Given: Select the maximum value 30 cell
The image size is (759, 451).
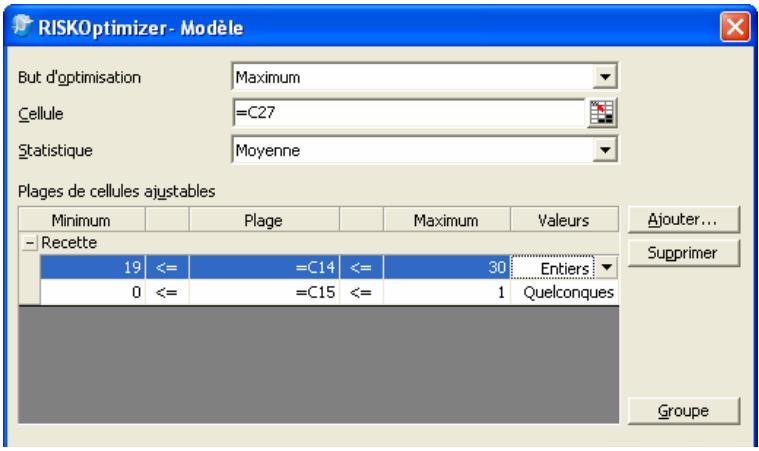Looking at the screenshot, I should coord(446,267).
